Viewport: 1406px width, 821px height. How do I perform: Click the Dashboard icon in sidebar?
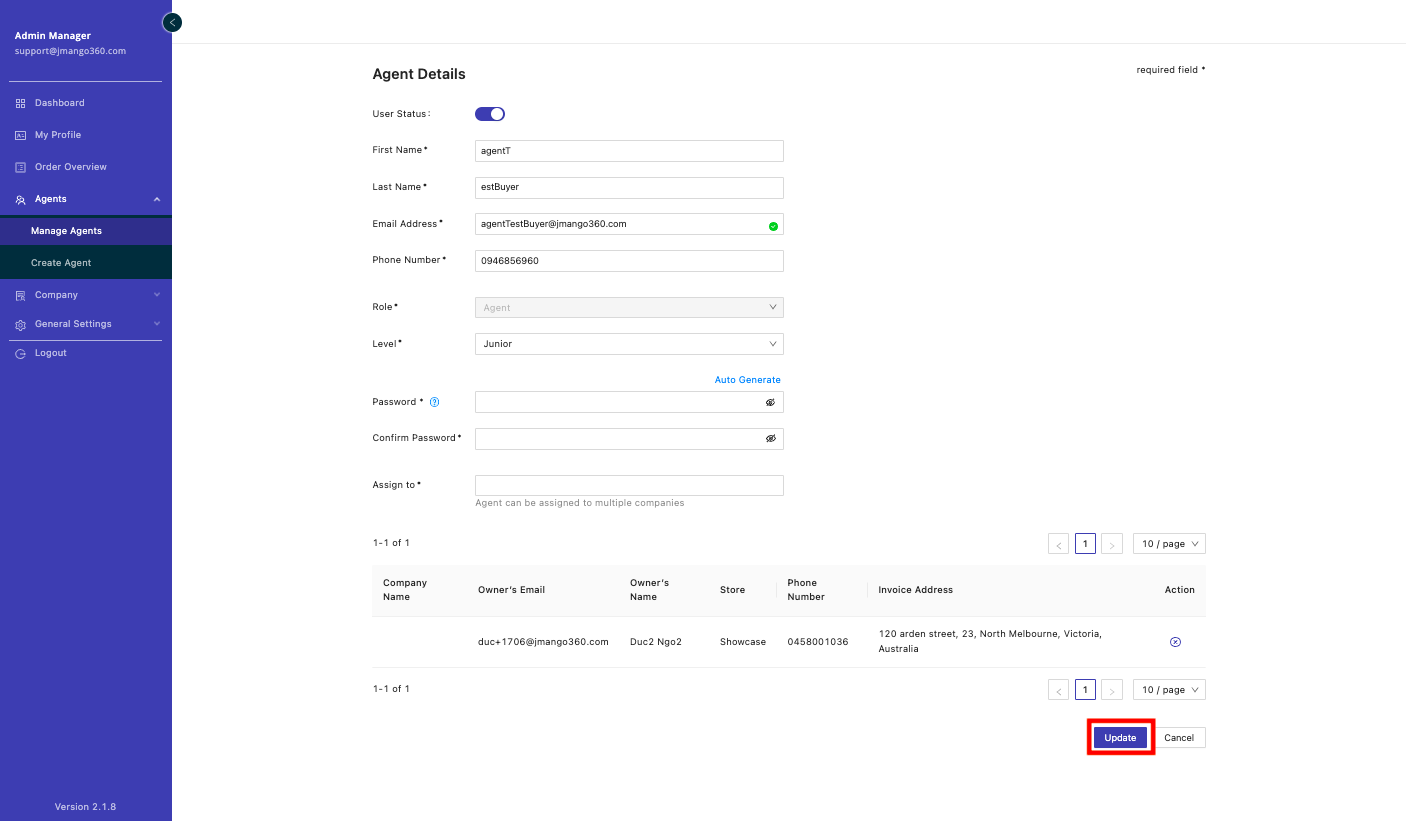coord(20,103)
